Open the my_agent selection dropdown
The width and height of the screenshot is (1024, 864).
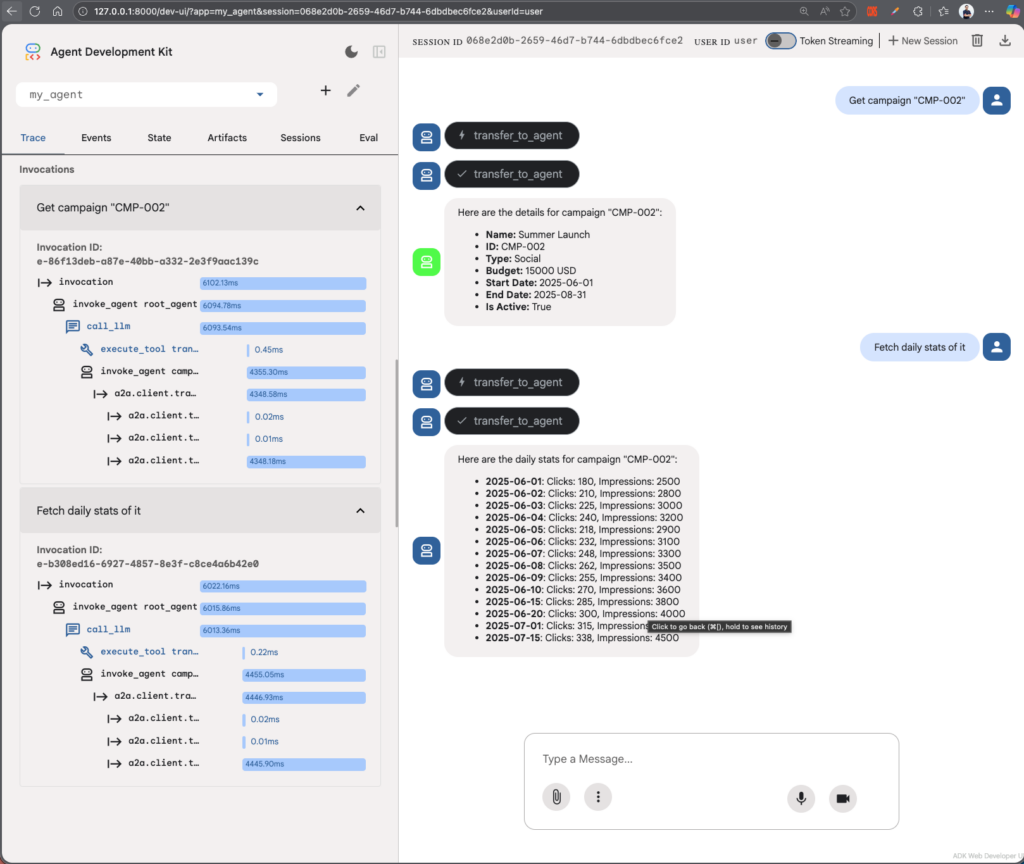coord(146,95)
